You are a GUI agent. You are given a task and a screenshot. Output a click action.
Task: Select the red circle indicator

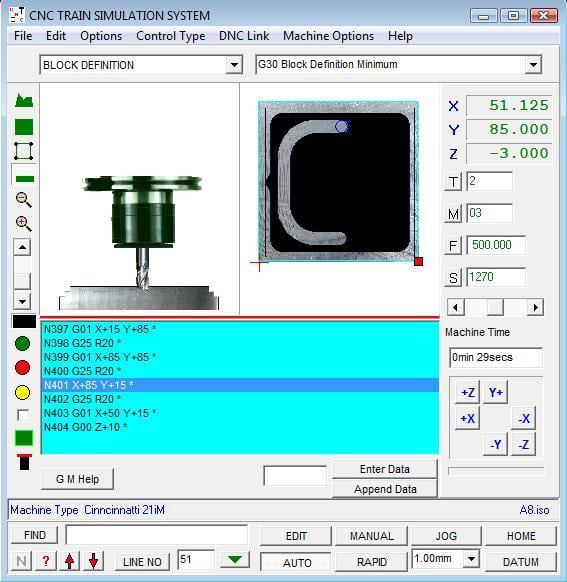pyautogui.click(x=22, y=367)
